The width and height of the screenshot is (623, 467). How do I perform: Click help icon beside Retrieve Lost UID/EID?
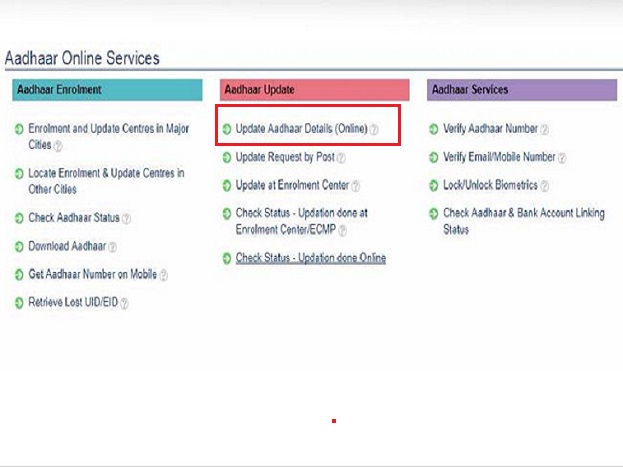(x=125, y=302)
